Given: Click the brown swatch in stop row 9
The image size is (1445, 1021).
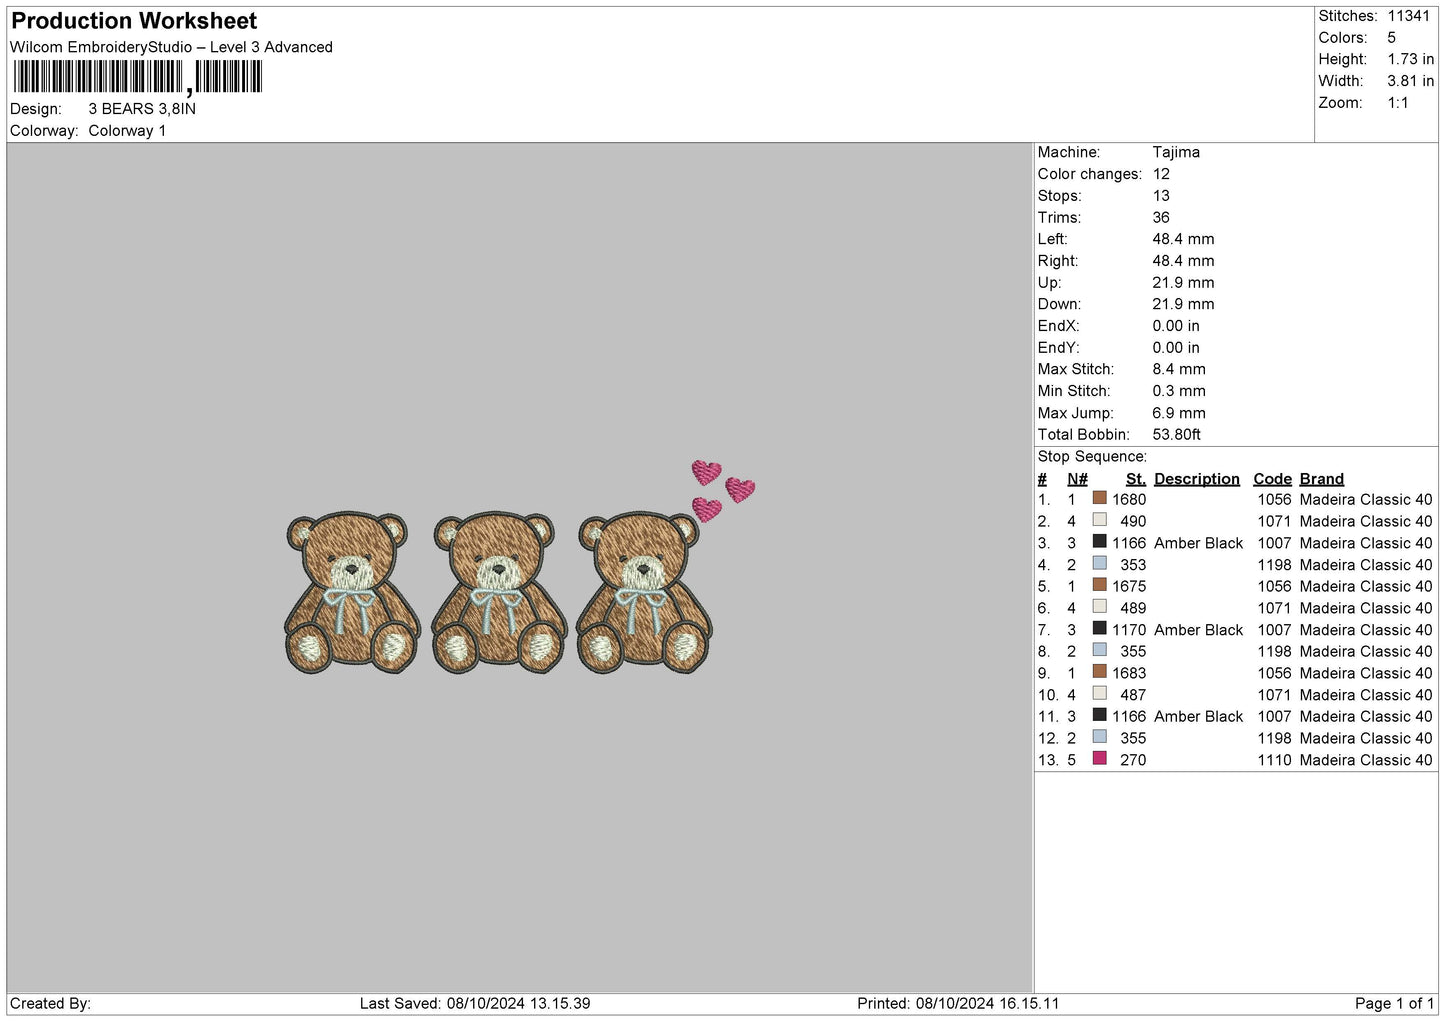Looking at the screenshot, I should click(1100, 672).
